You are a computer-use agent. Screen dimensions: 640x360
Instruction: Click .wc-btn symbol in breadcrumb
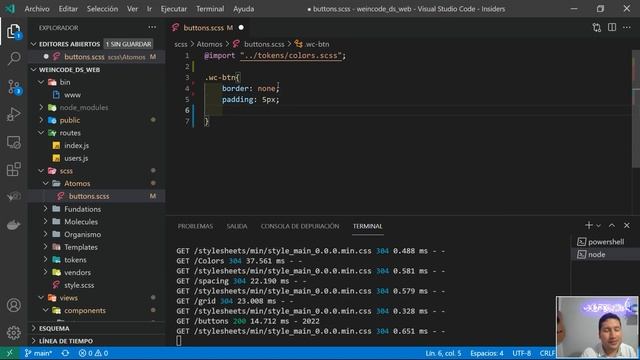(x=312, y=44)
